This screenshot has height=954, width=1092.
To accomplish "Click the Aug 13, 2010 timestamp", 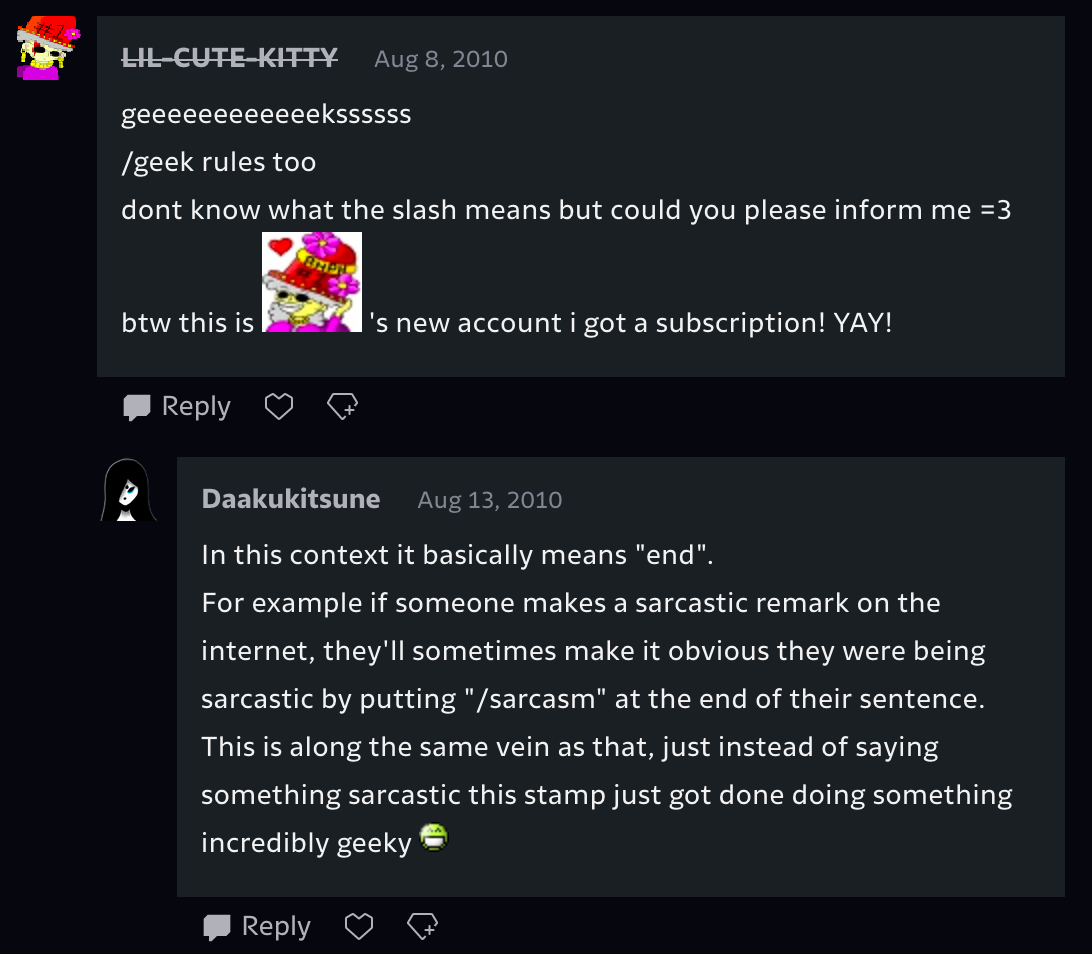I will coord(490,499).
